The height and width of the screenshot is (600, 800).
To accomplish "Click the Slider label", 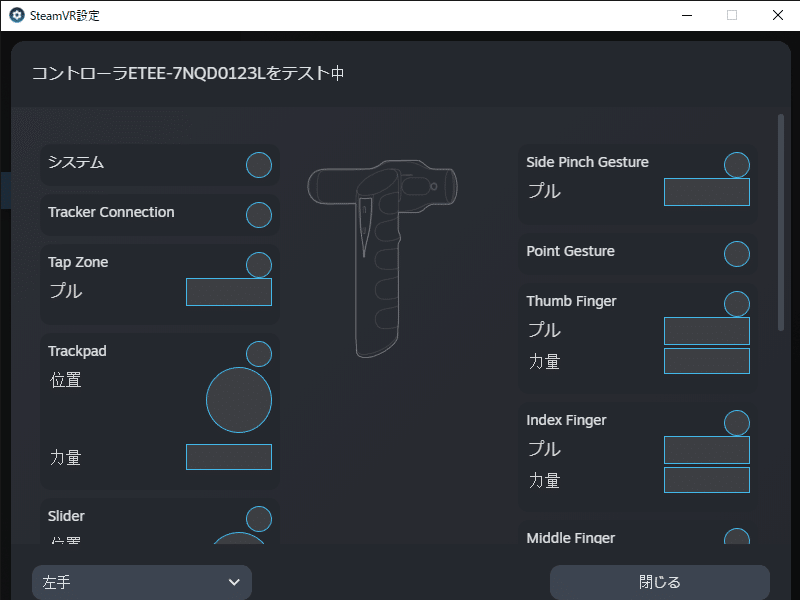I will pyautogui.click(x=66, y=516).
